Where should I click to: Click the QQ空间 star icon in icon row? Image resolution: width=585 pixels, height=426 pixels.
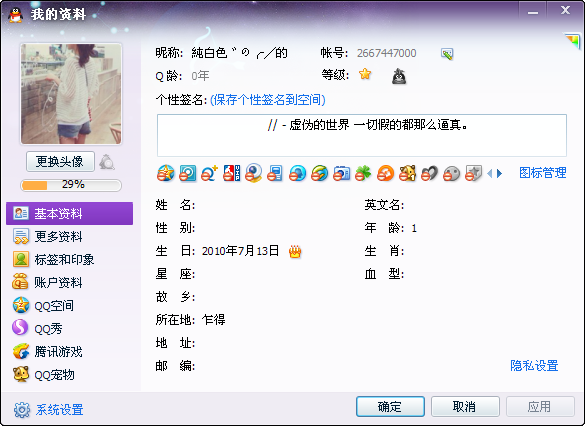pyautogui.click(x=165, y=173)
